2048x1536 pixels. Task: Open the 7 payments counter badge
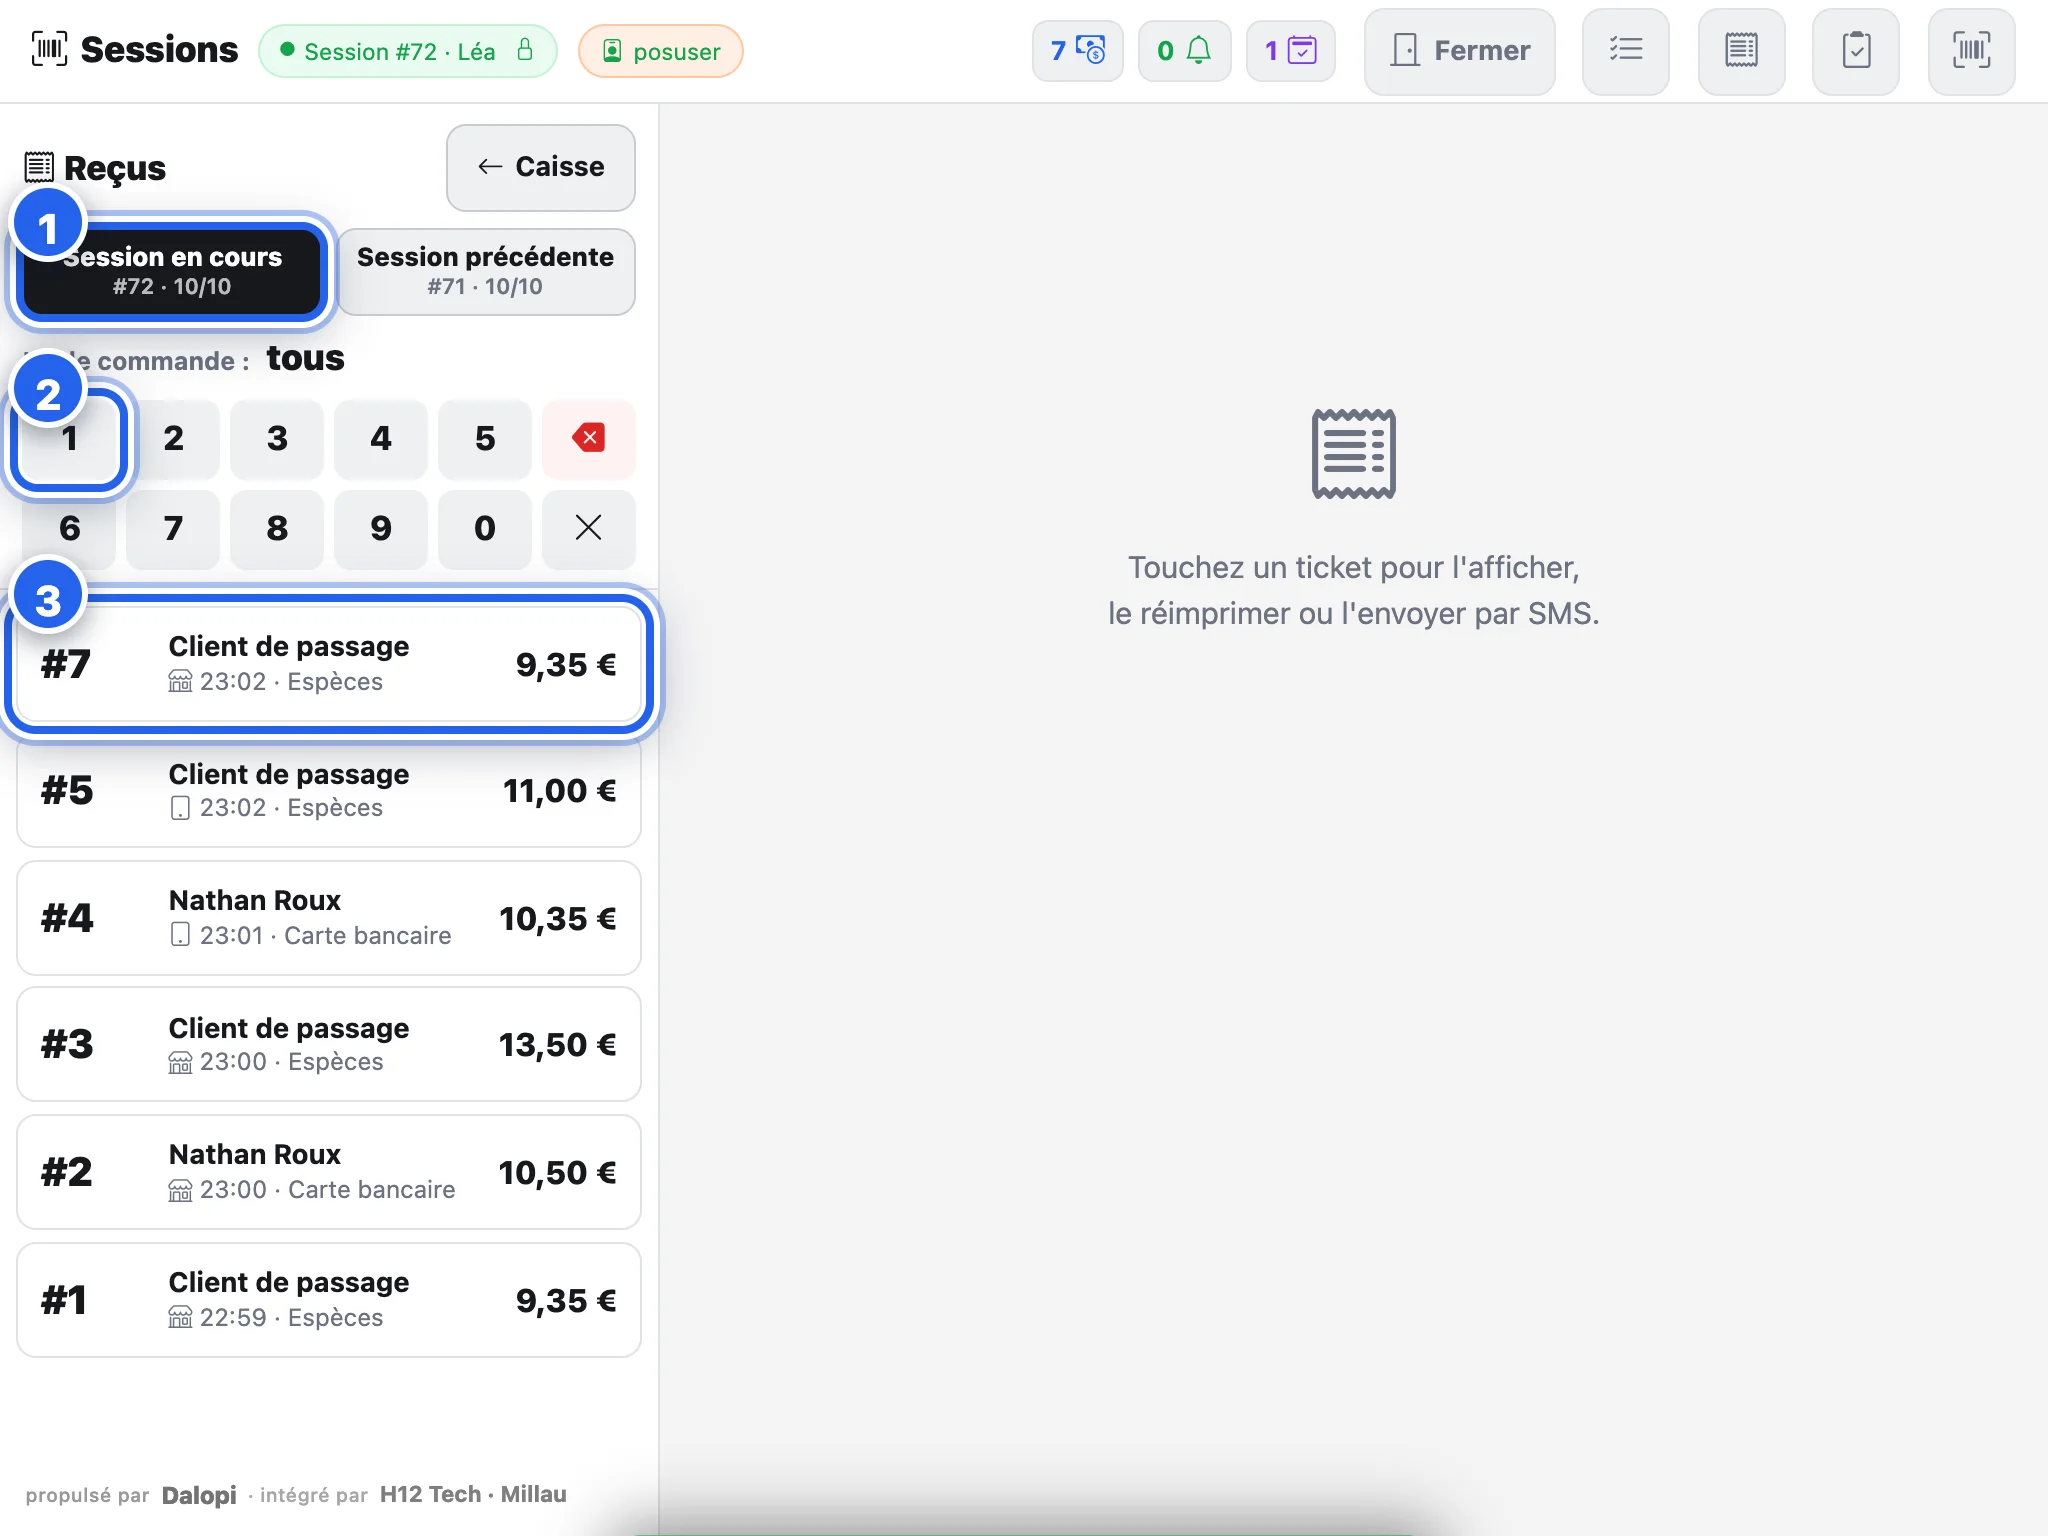1078,51
